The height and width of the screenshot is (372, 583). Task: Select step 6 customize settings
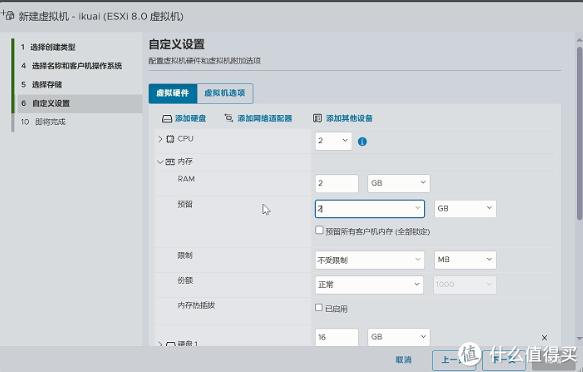coord(80,103)
